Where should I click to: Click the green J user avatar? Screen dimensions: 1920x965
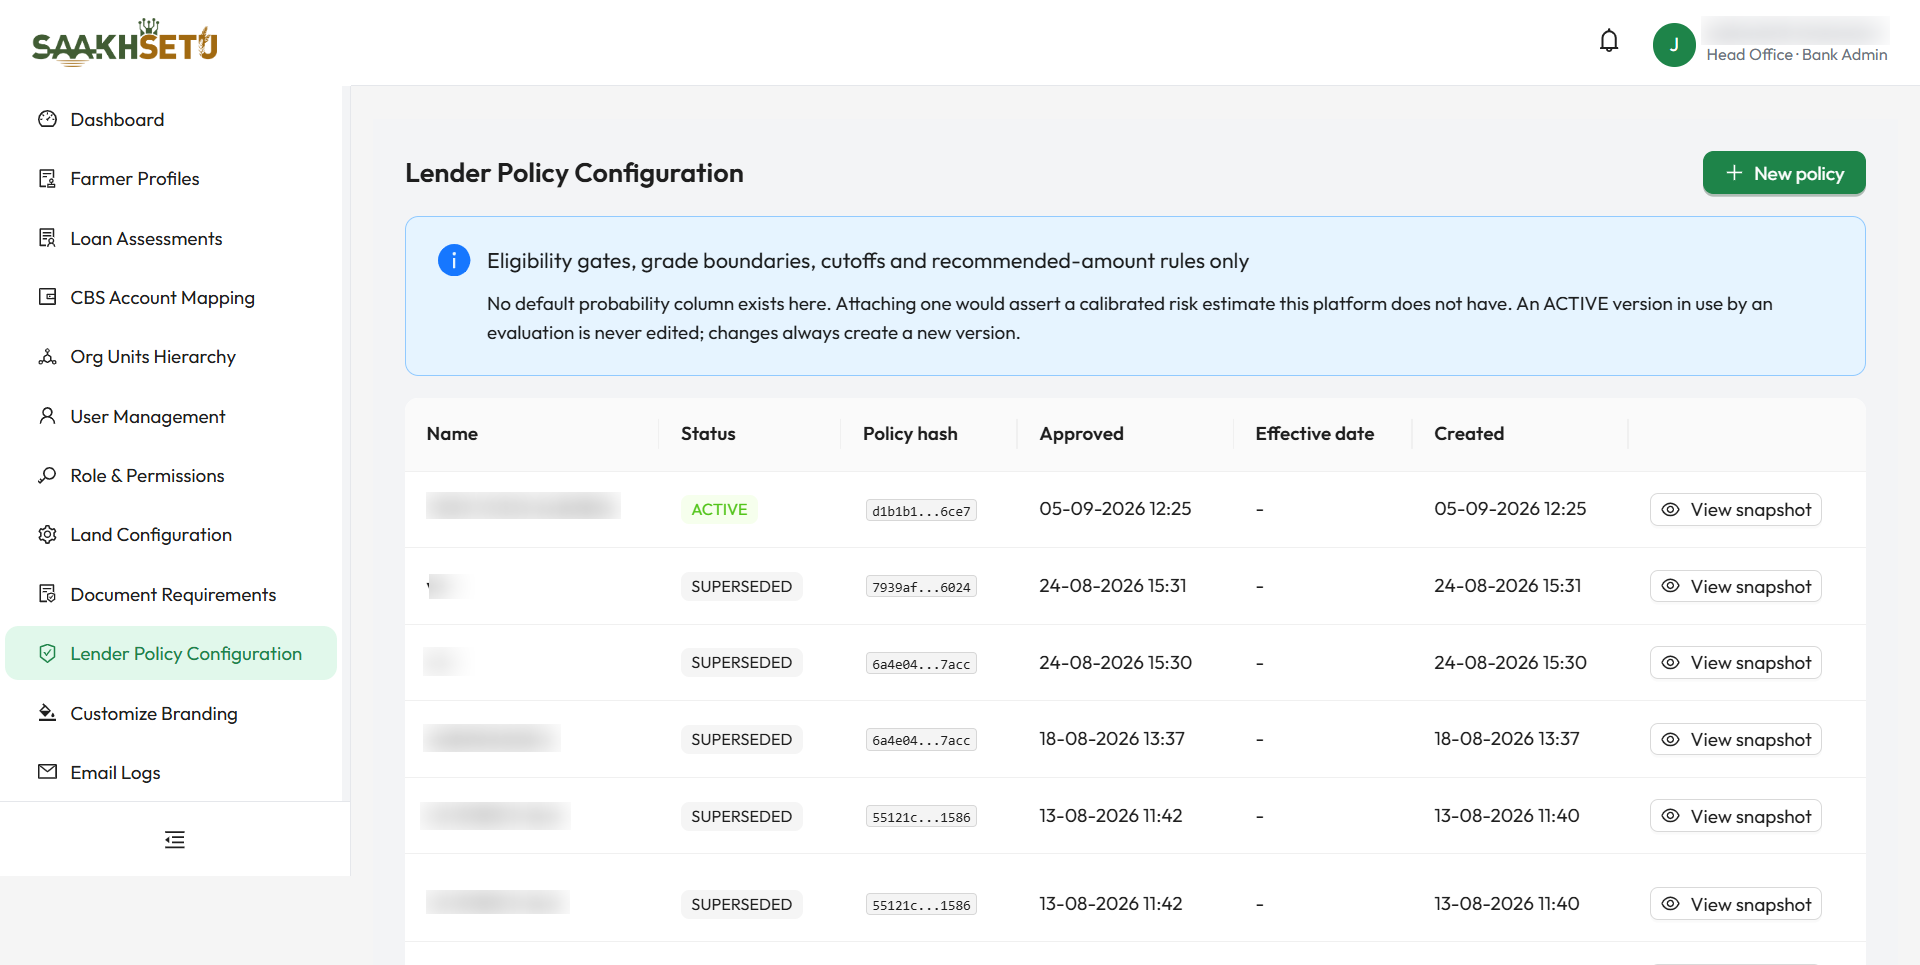(1674, 45)
